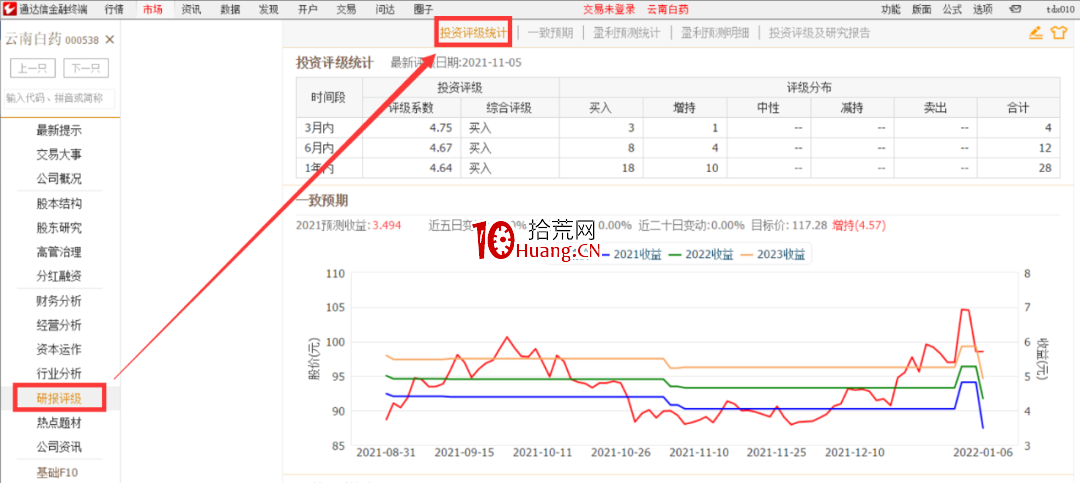Open the 资讯 menu

(191, 10)
